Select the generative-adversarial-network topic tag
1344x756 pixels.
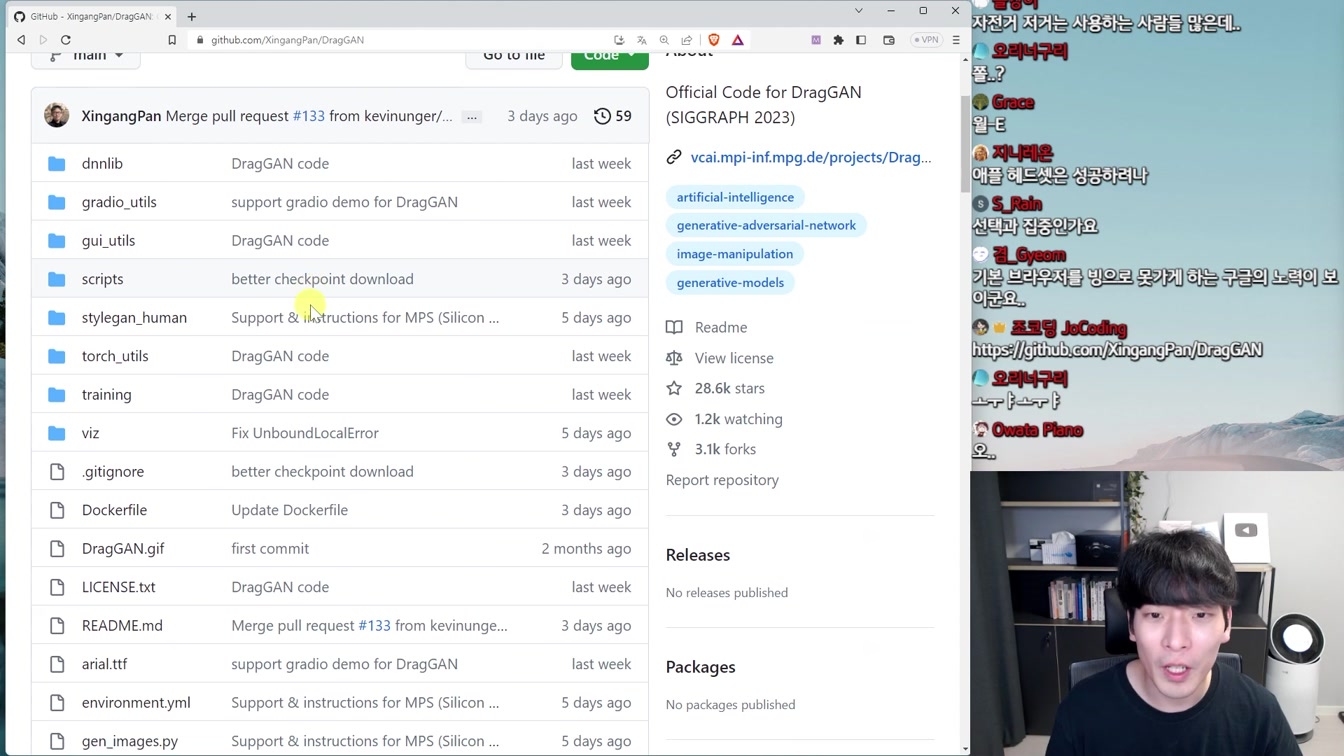pyautogui.click(x=766, y=225)
